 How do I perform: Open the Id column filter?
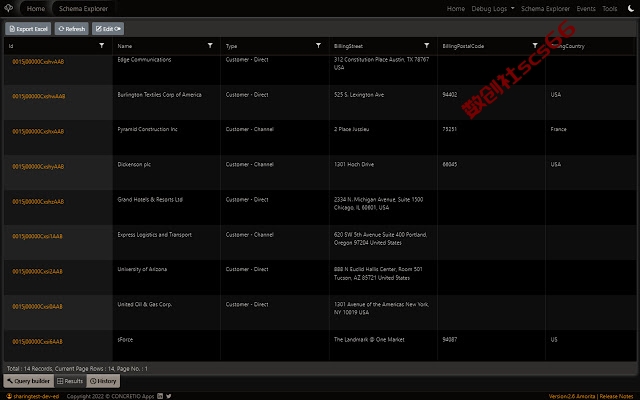coord(102,46)
